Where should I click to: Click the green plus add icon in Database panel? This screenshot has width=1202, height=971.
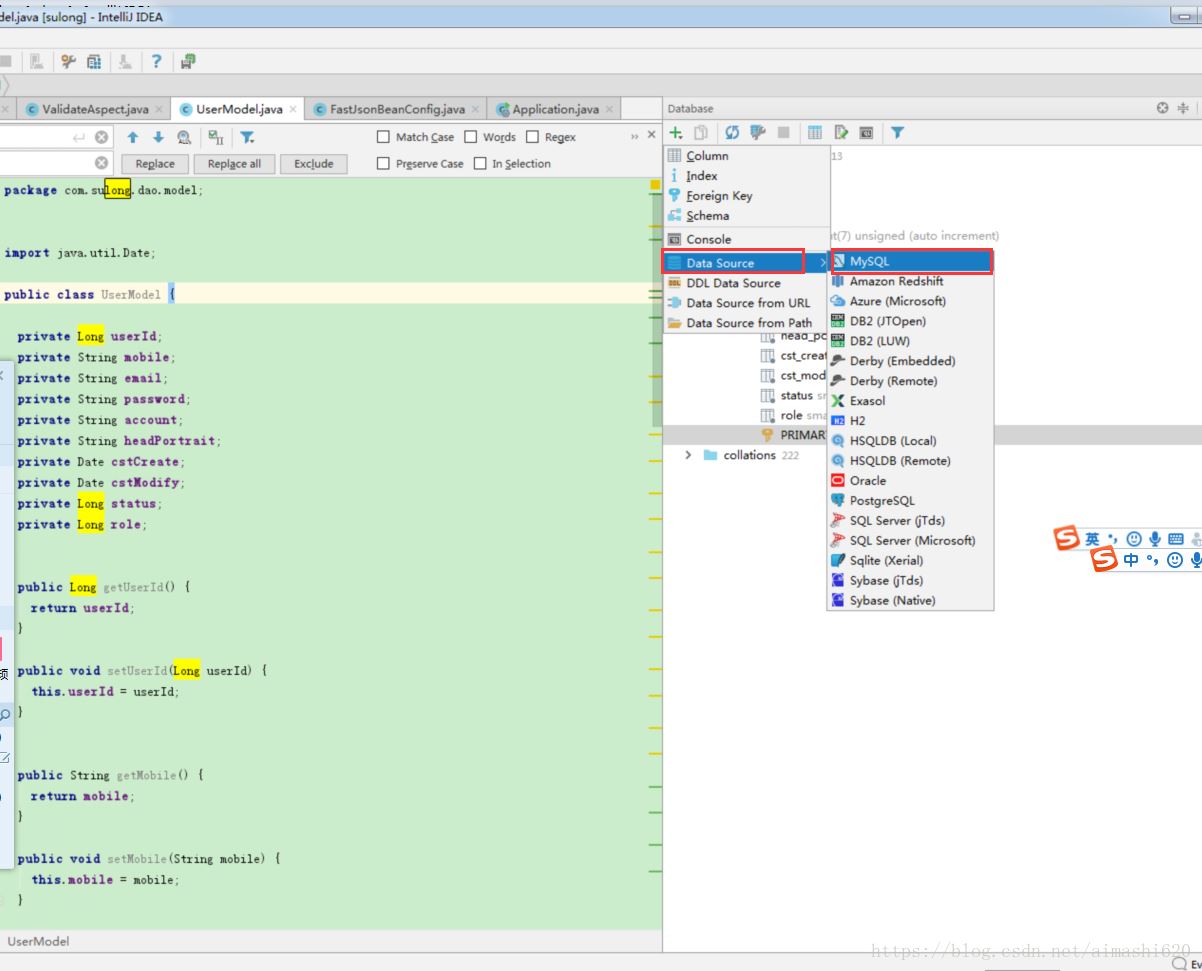click(677, 132)
